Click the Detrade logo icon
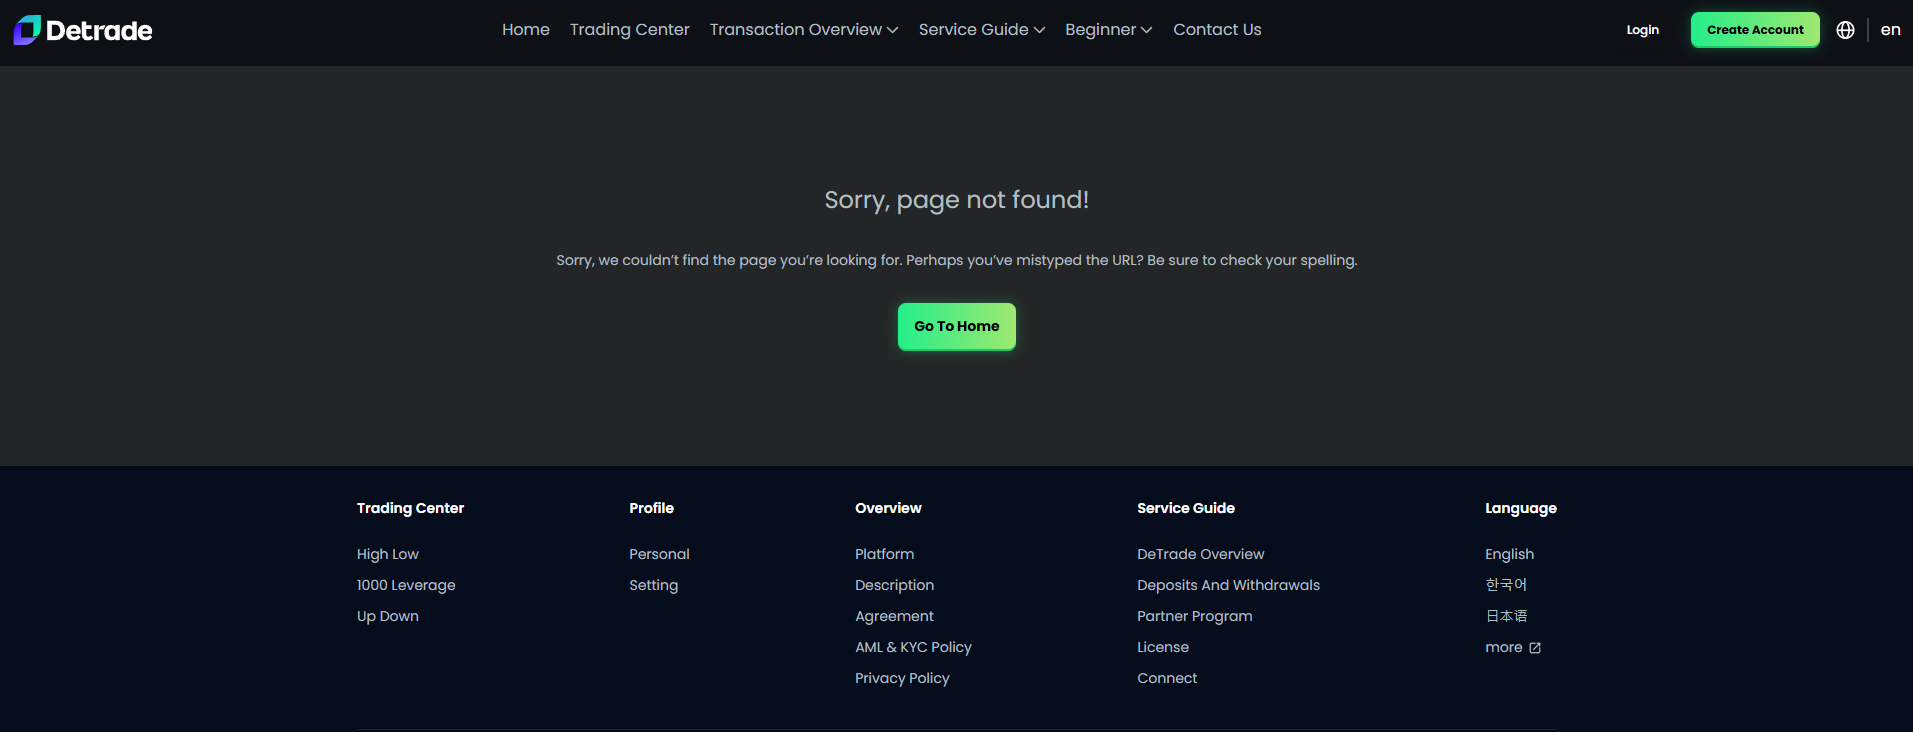The width and height of the screenshot is (1913, 732). 27,30
